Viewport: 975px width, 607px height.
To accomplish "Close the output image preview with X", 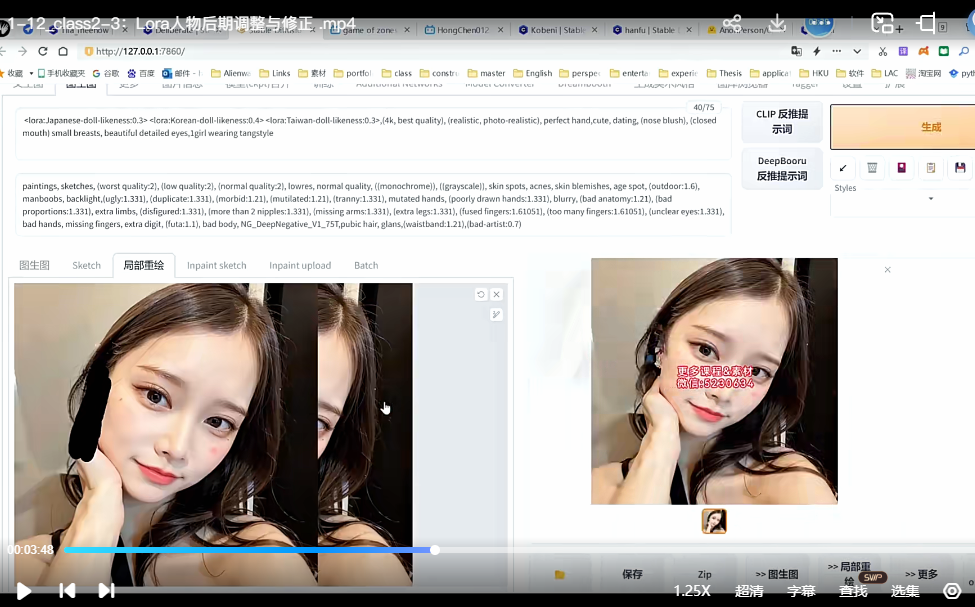I will point(887,269).
